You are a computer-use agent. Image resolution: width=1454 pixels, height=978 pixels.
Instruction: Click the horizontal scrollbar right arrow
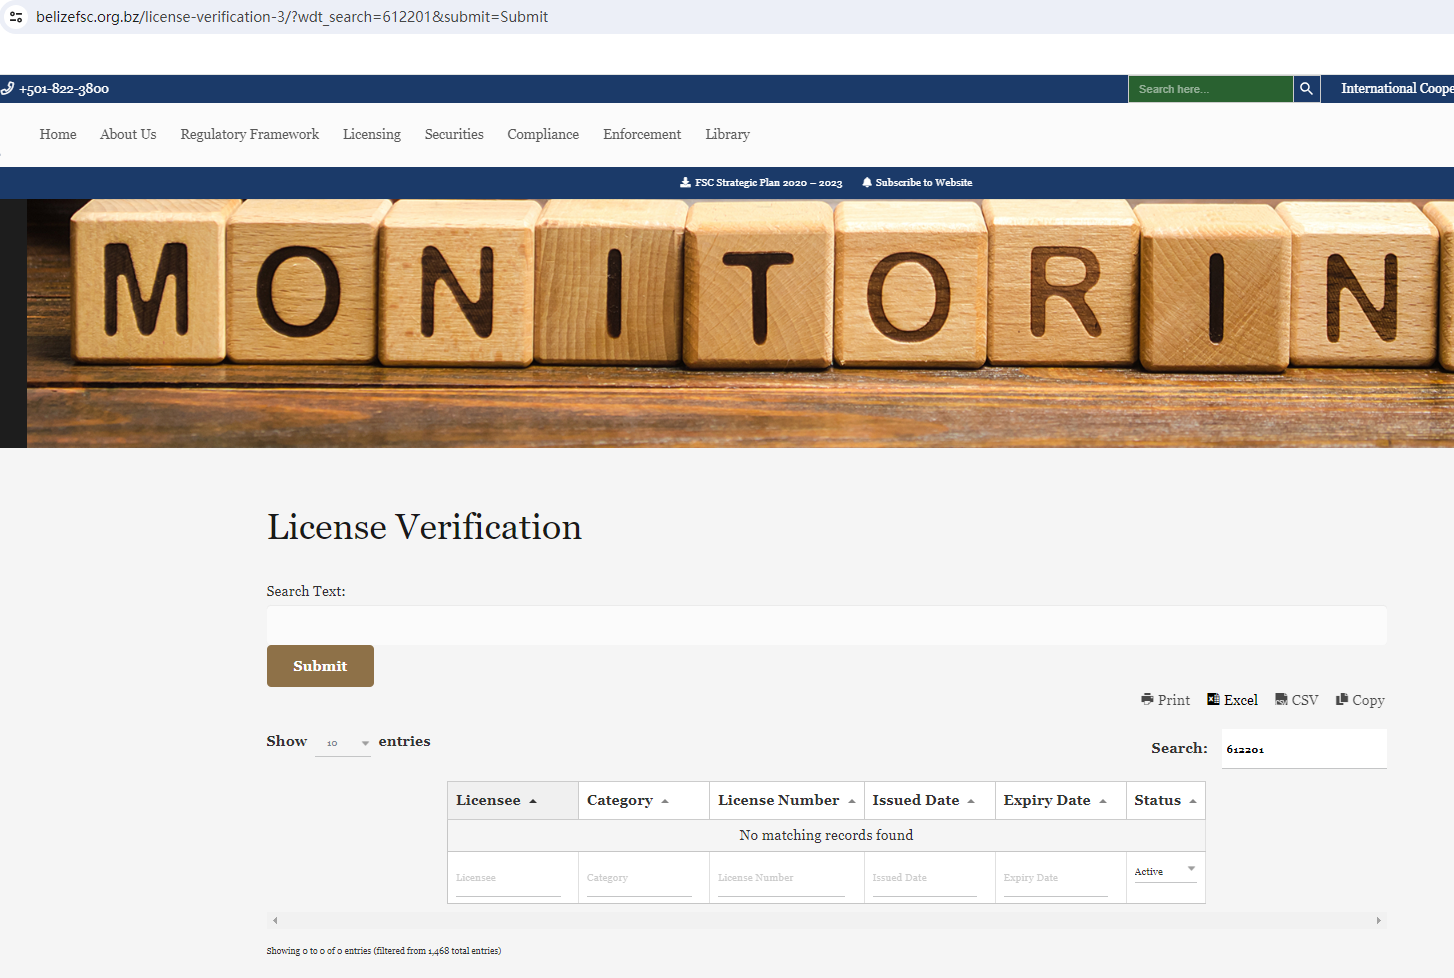pyautogui.click(x=1378, y=921)
